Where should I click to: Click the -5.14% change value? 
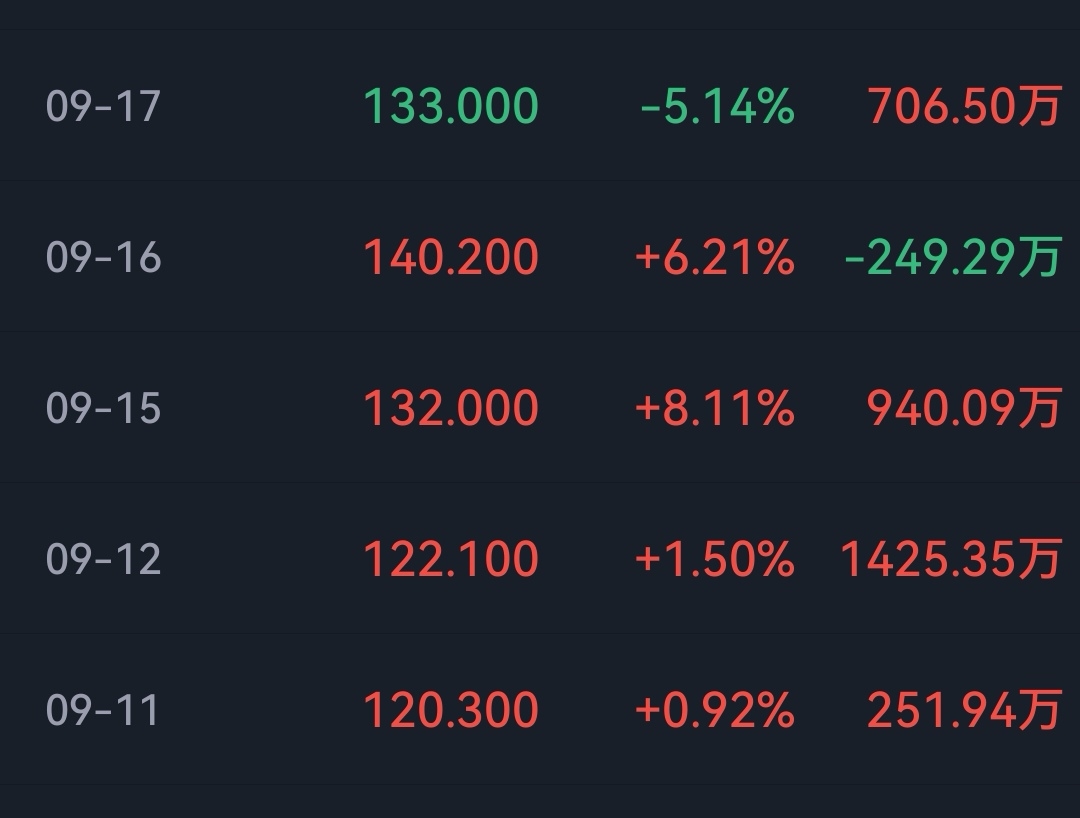[x=717, y=106]
